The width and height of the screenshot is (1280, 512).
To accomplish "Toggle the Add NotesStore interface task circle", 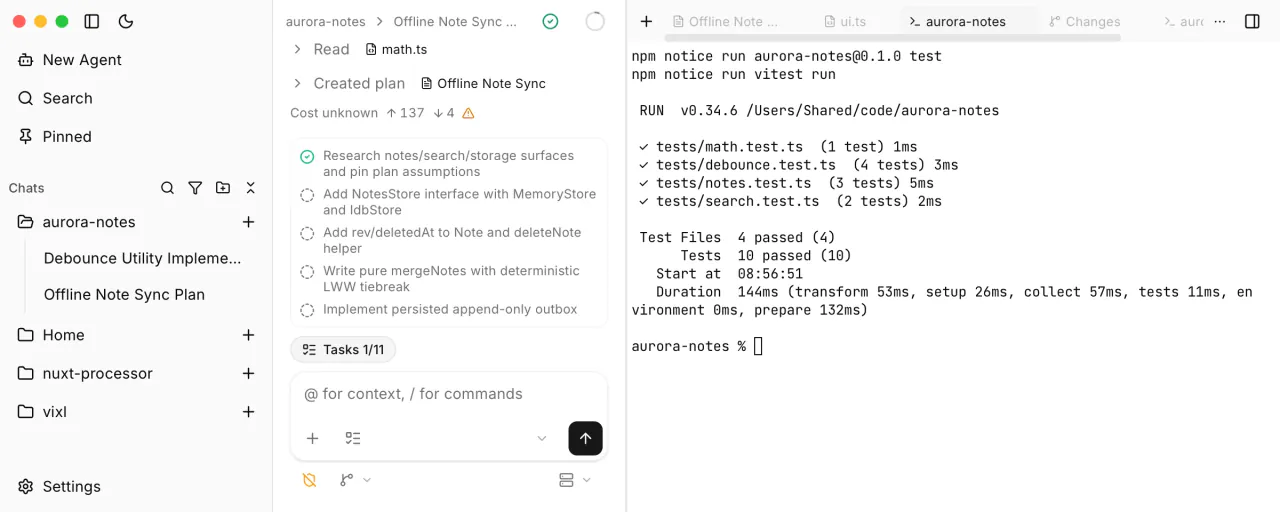I will pos(307,195).
